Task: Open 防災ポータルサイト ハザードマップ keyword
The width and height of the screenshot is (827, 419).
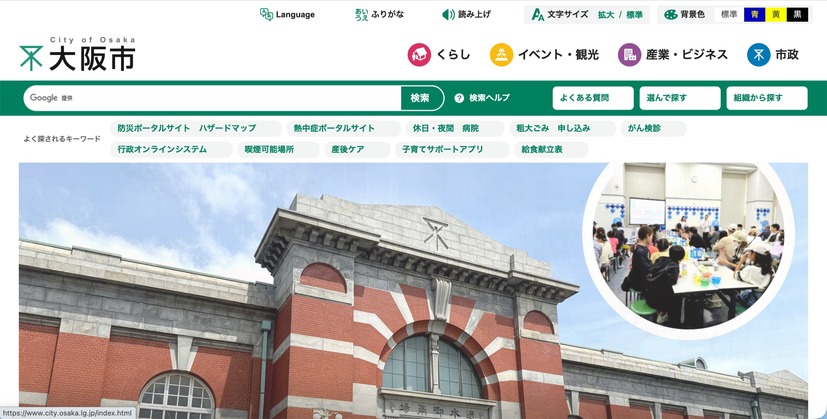Action: coord(196,128)
